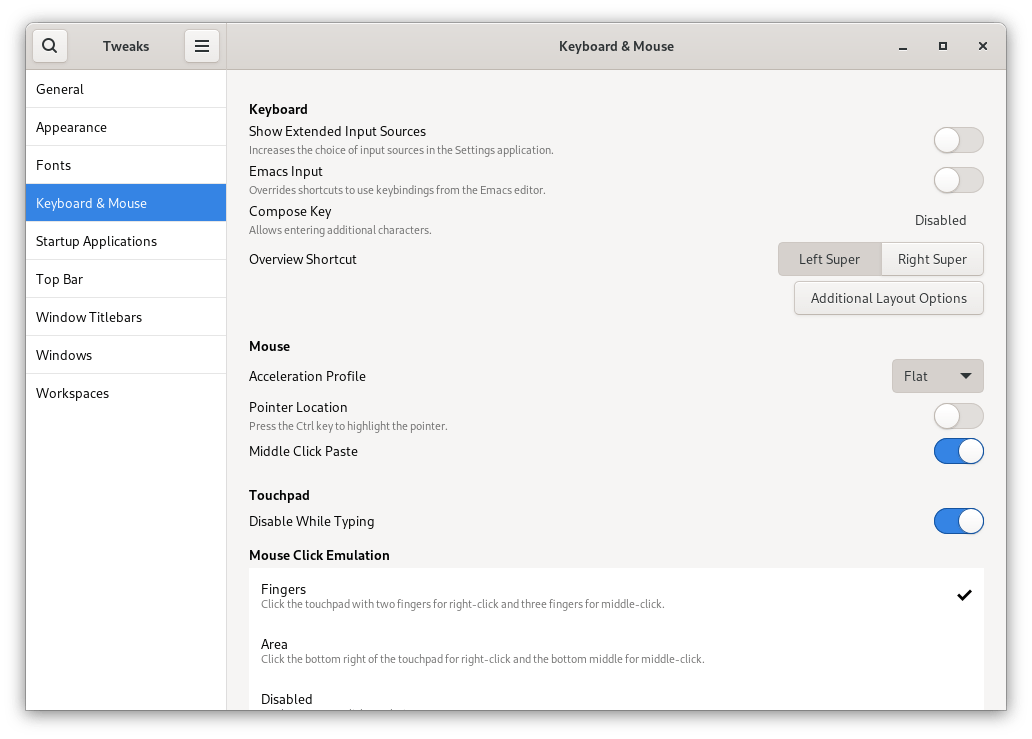This screenshot has width=1032, height=739.
Task: Open the Compose Key Disabled setting
Action: [x=940, y=220]
